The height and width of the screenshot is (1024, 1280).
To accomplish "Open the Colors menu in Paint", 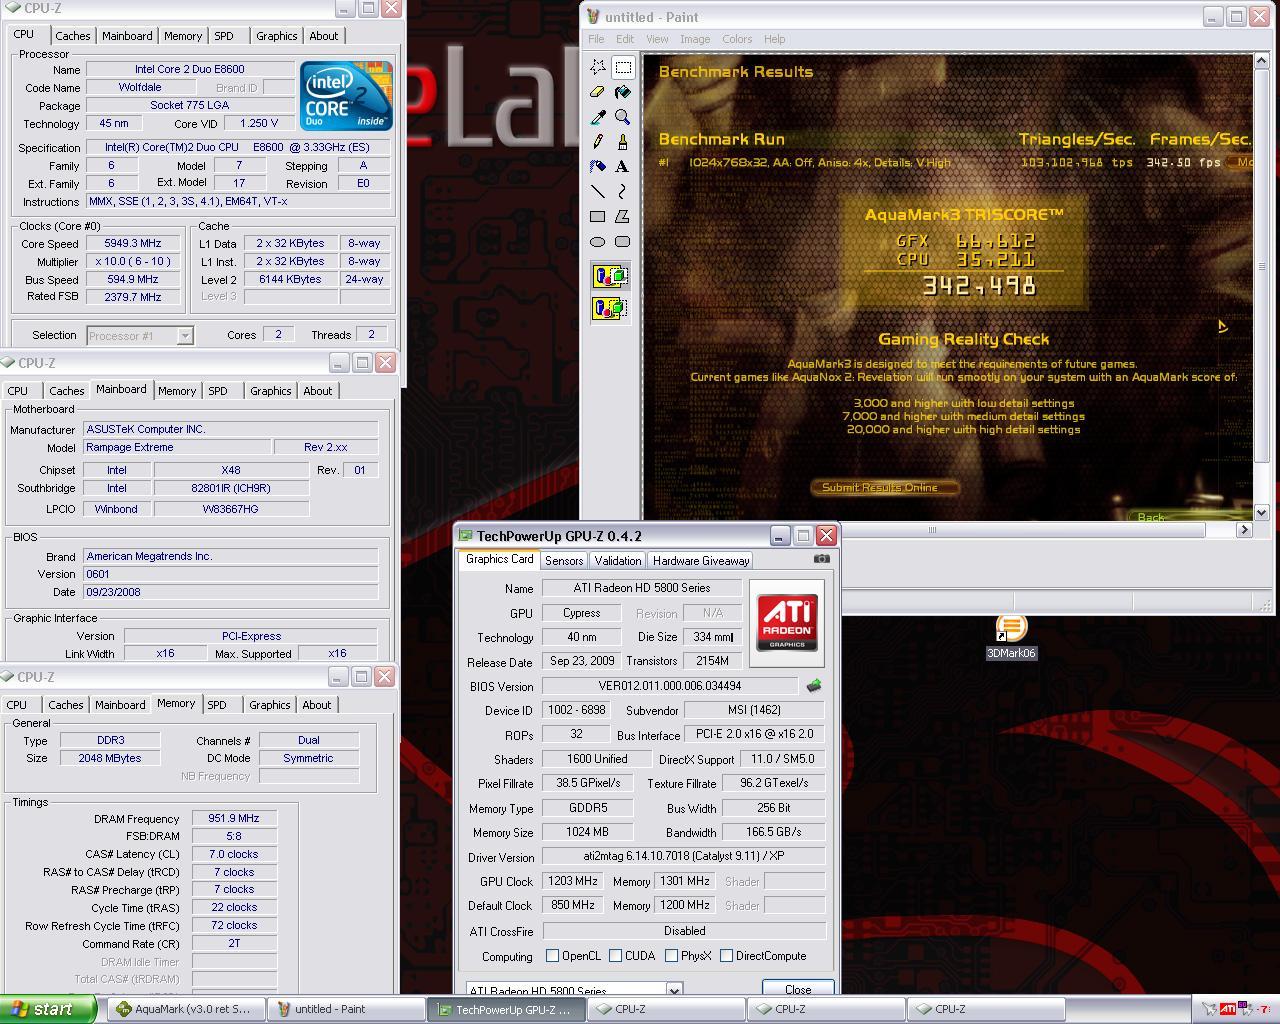I will pos(737,39).
